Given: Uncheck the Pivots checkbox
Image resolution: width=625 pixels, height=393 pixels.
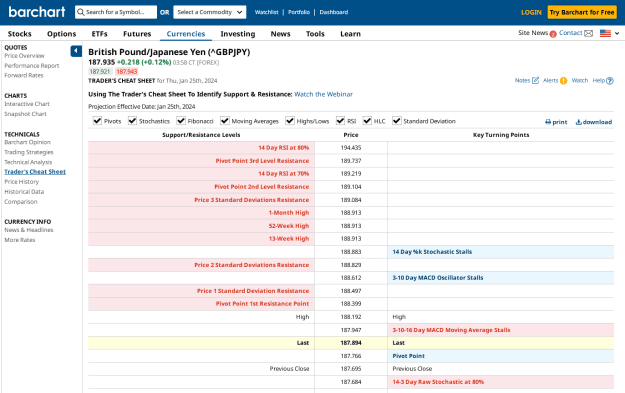Looking at the screenshot, I should click(97, 121).
